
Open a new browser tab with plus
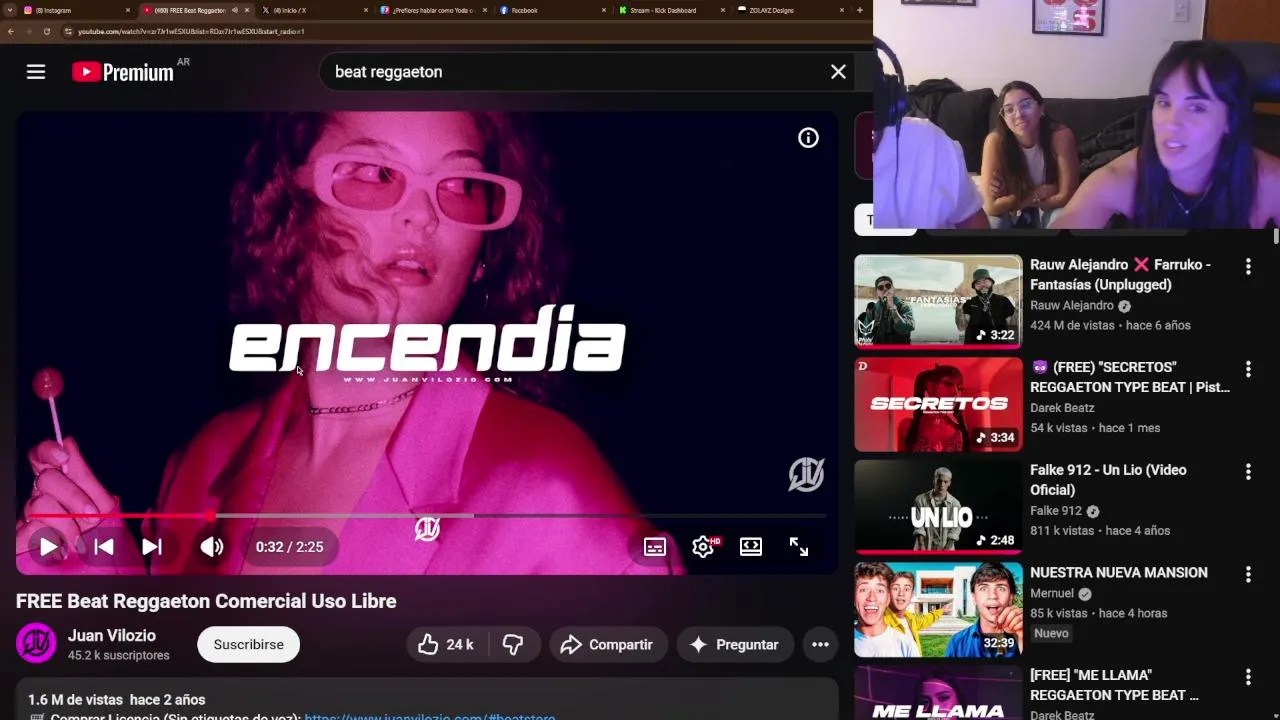click(860, 10)
